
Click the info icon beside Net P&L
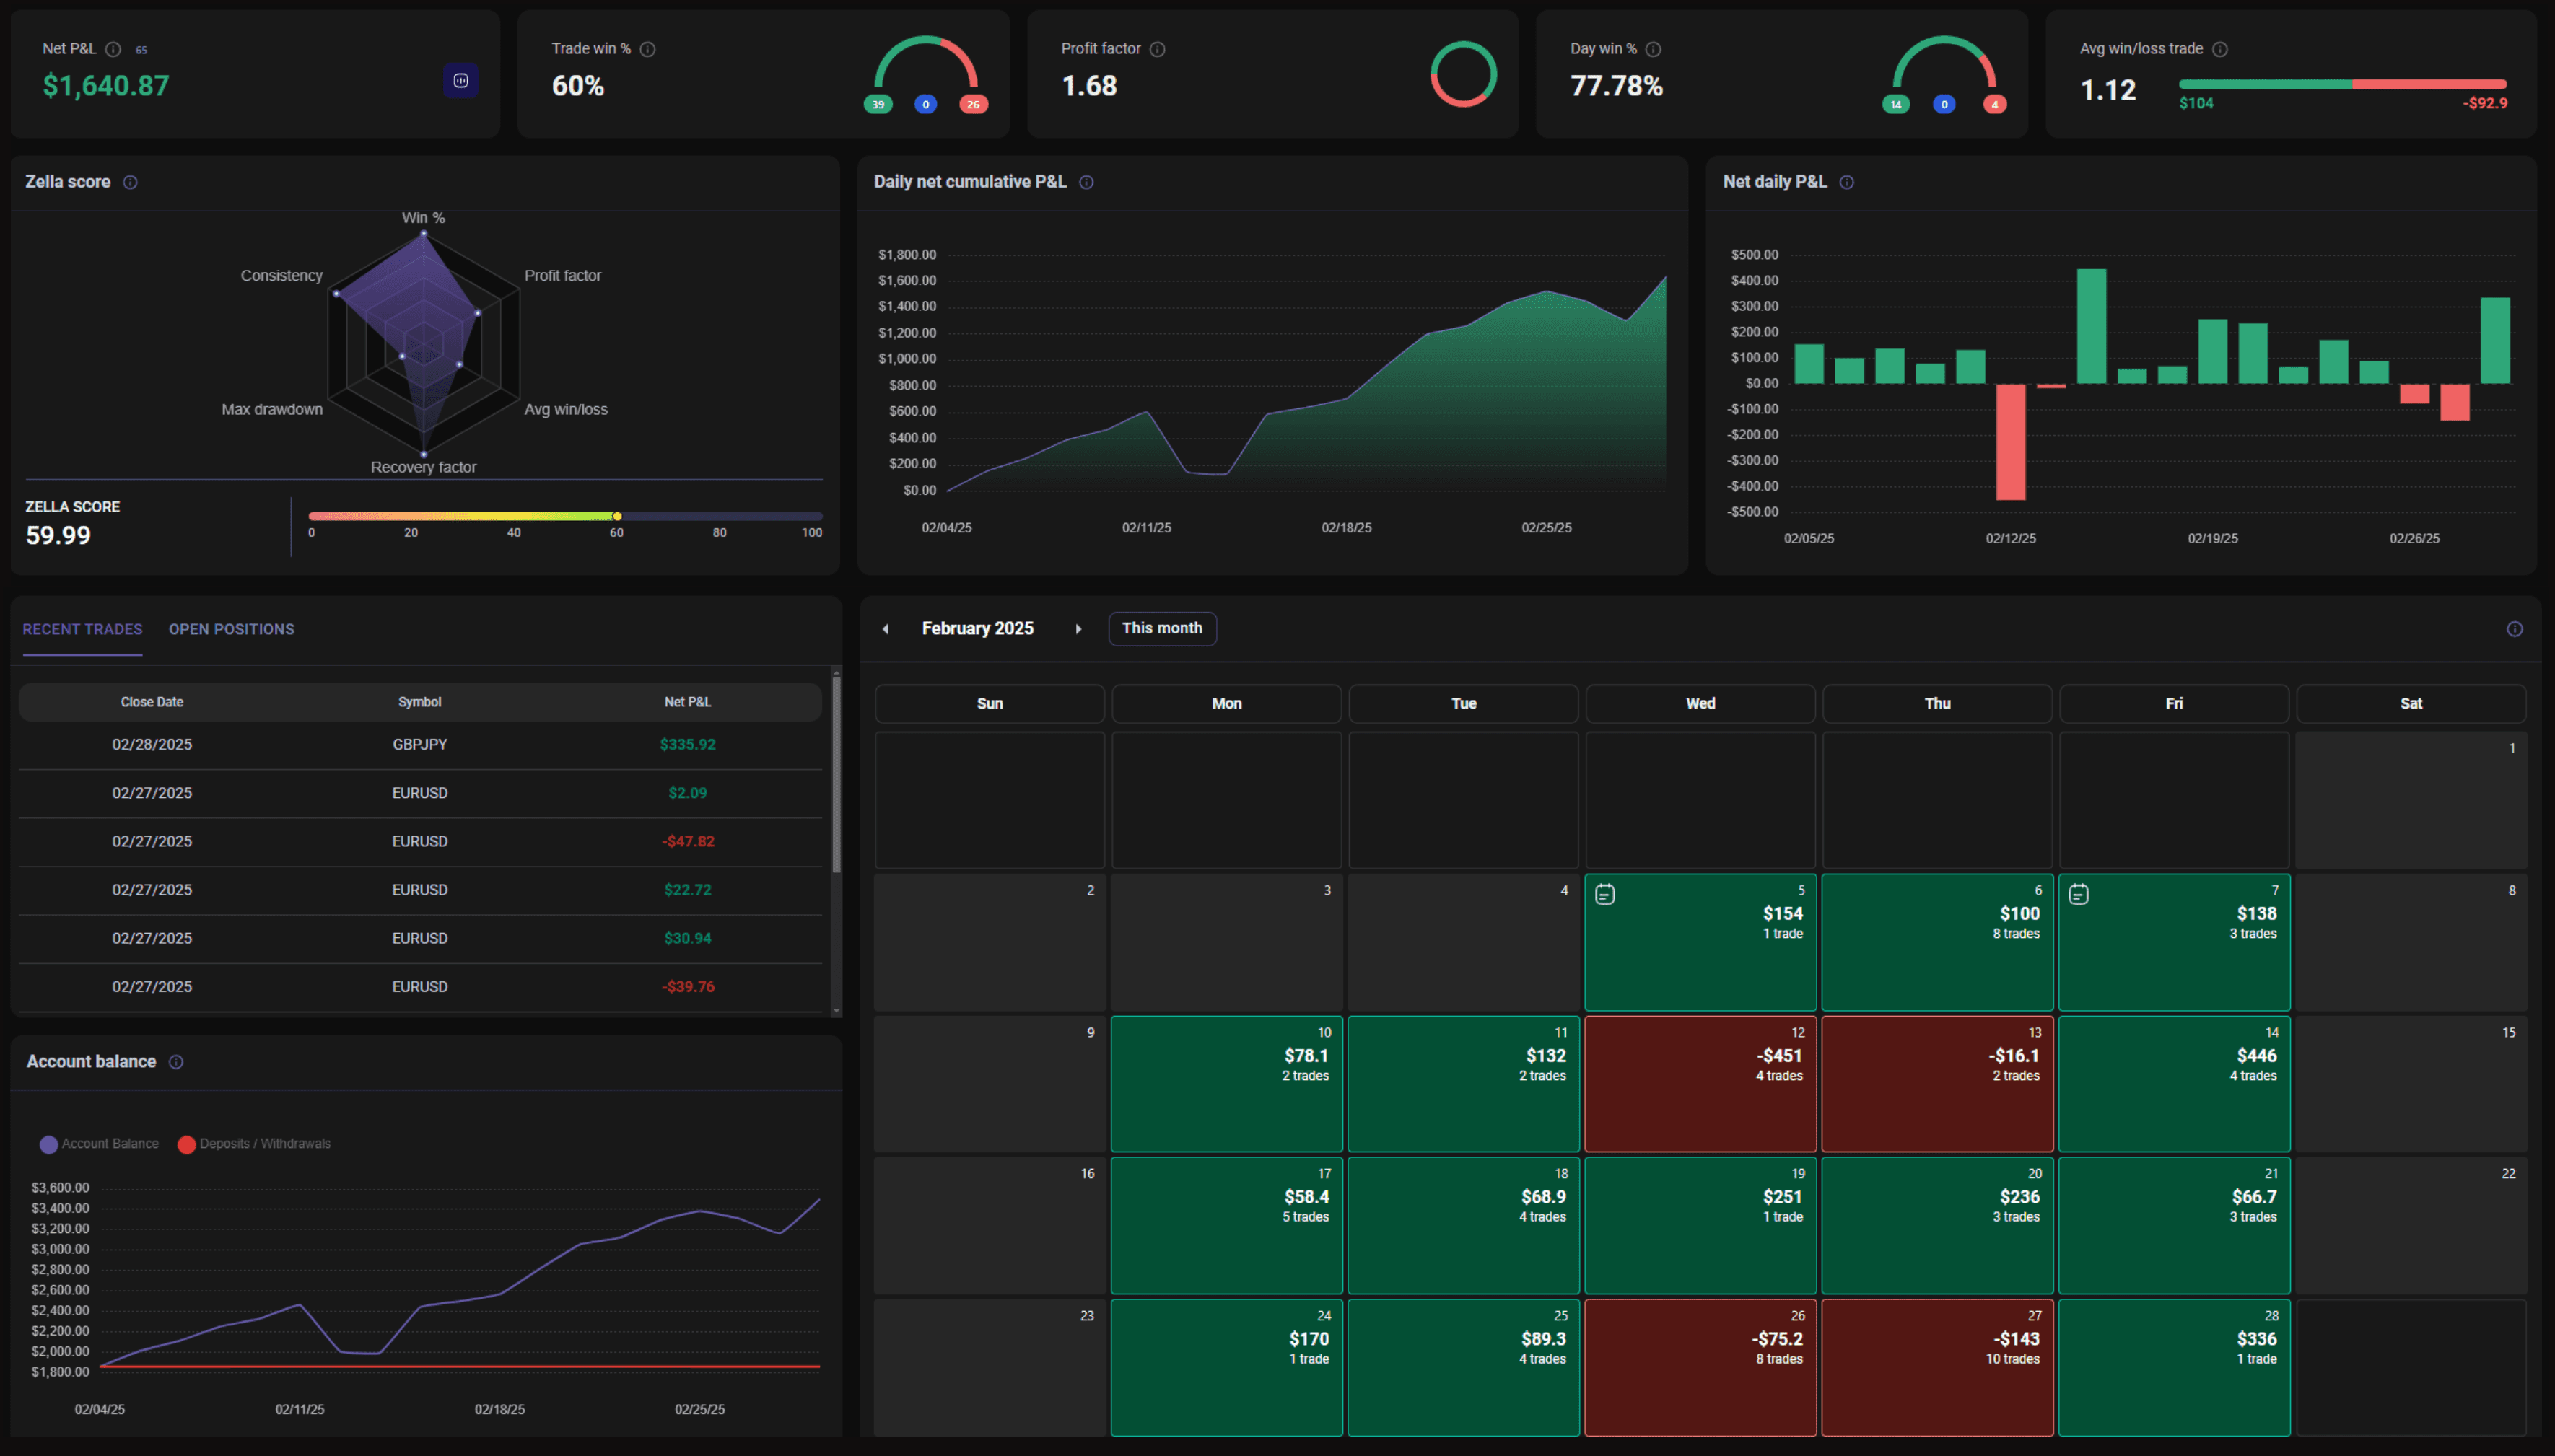click(x=113, y=49)
